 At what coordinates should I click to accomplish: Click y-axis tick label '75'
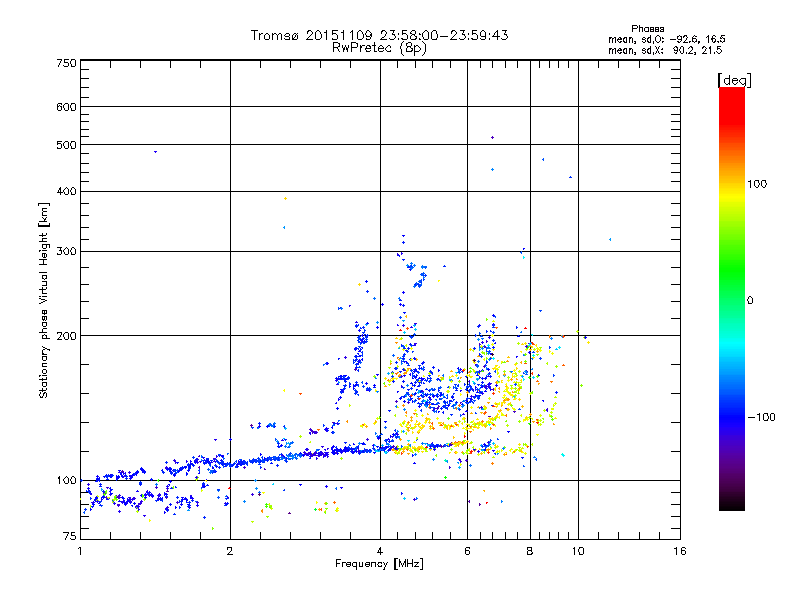click(x=70, y=536)
